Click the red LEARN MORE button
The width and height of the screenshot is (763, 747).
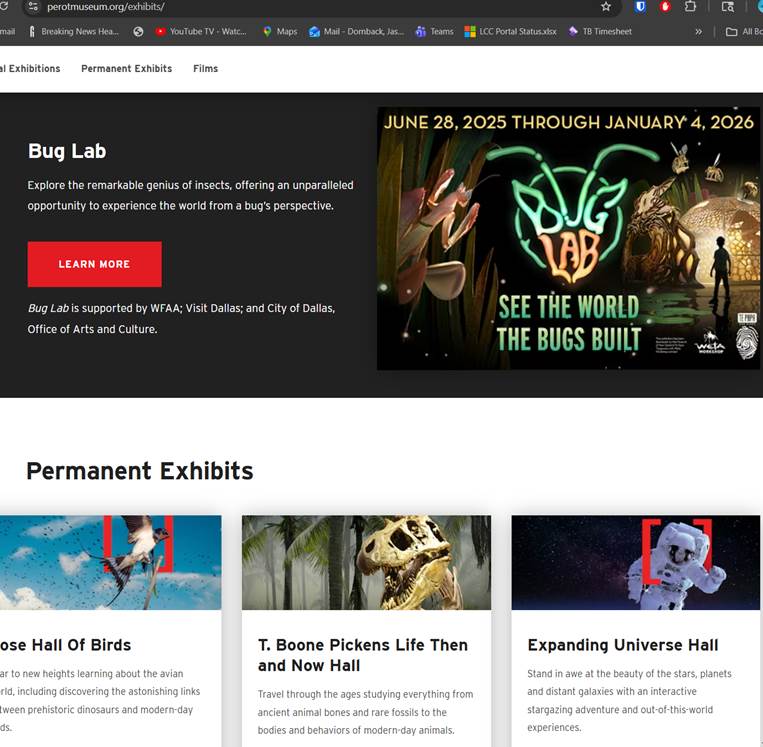94,264
